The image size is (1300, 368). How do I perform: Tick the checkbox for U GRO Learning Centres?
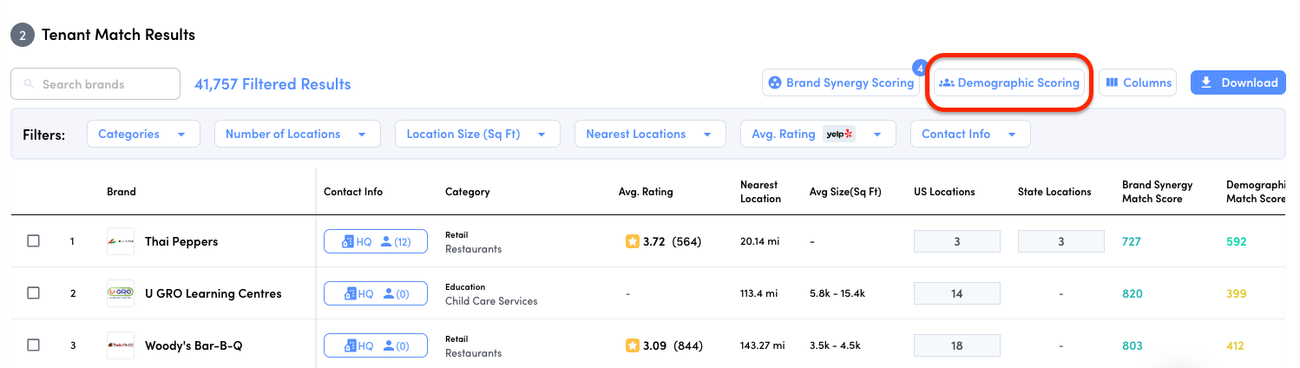tap(33, 293)
